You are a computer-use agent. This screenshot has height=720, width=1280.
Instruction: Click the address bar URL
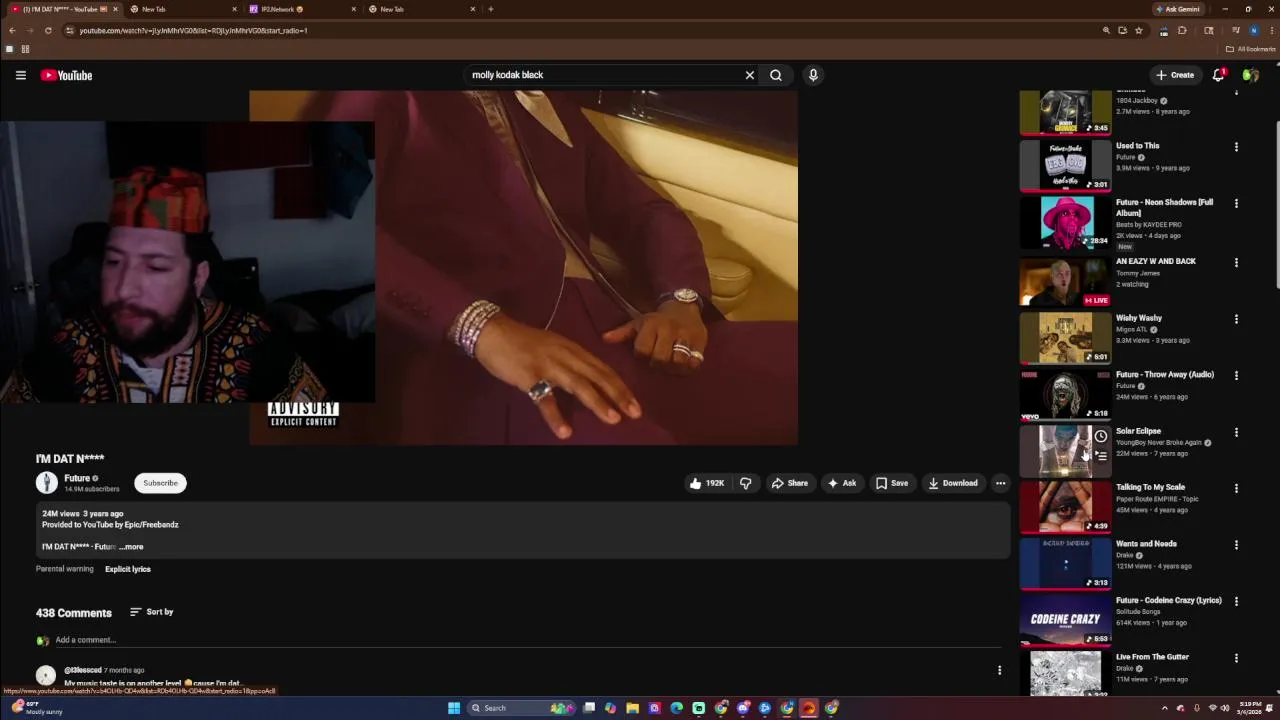(x=193, y=30)
